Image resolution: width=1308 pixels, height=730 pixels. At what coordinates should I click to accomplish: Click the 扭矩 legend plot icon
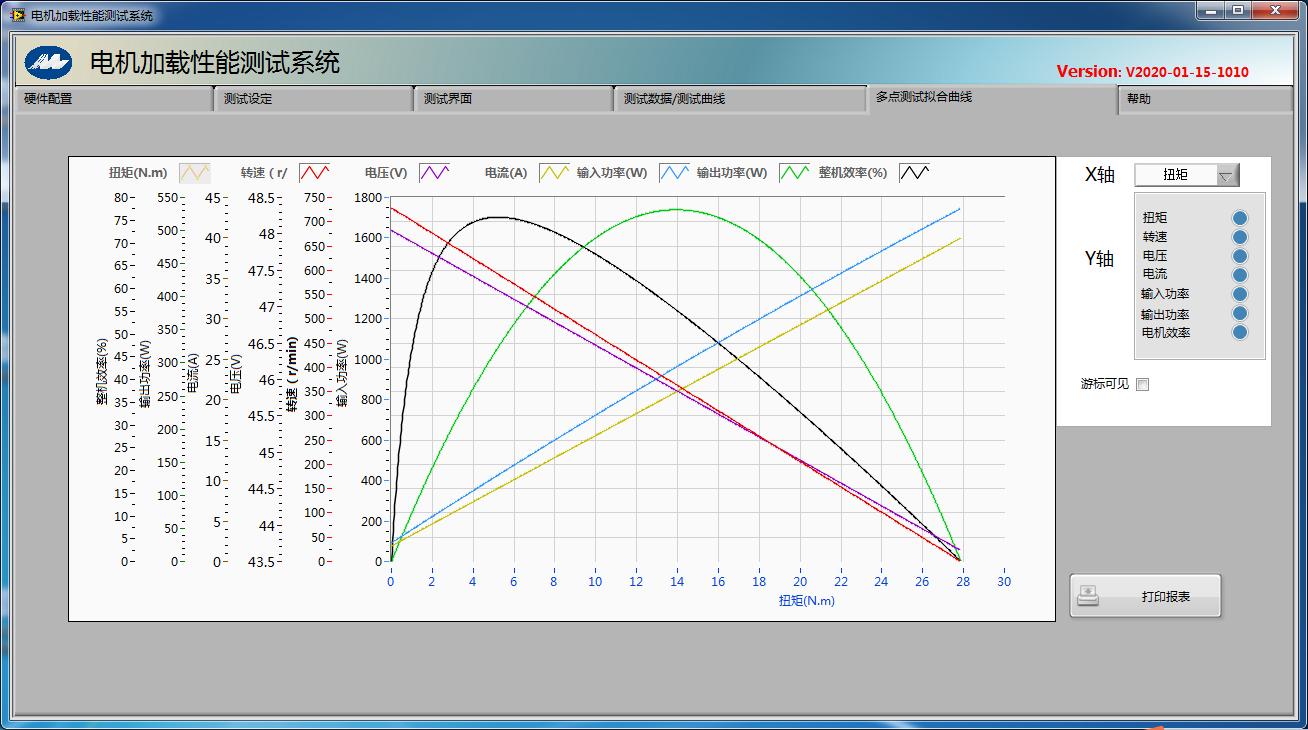[195, 173]
